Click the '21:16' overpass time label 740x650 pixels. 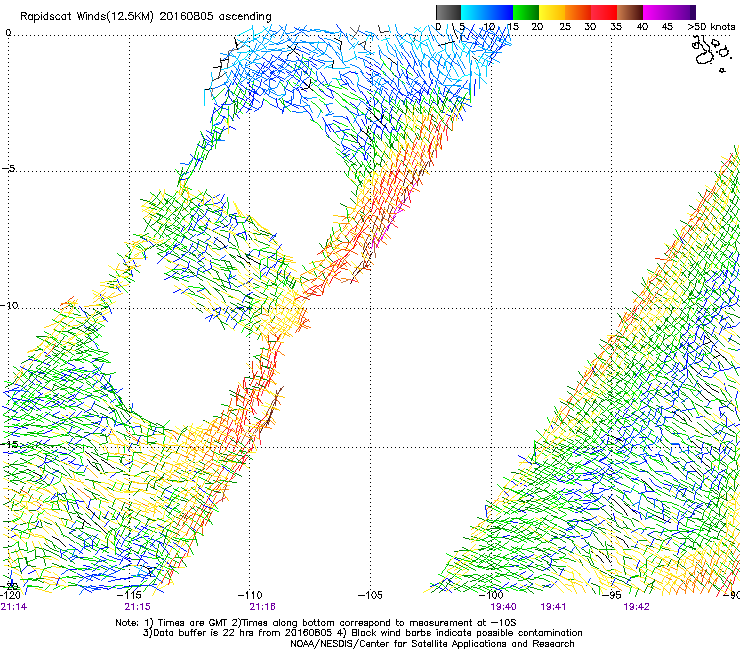(x=262, y=607)
